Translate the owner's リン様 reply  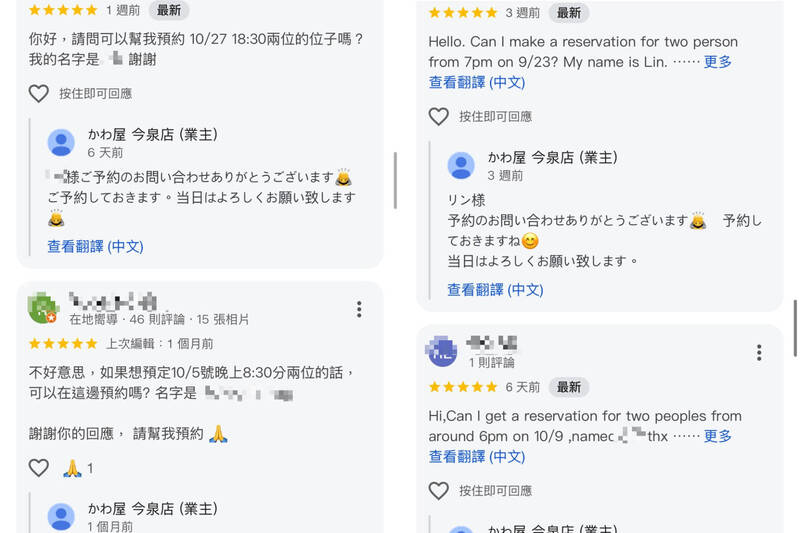(x=495, y=290)
